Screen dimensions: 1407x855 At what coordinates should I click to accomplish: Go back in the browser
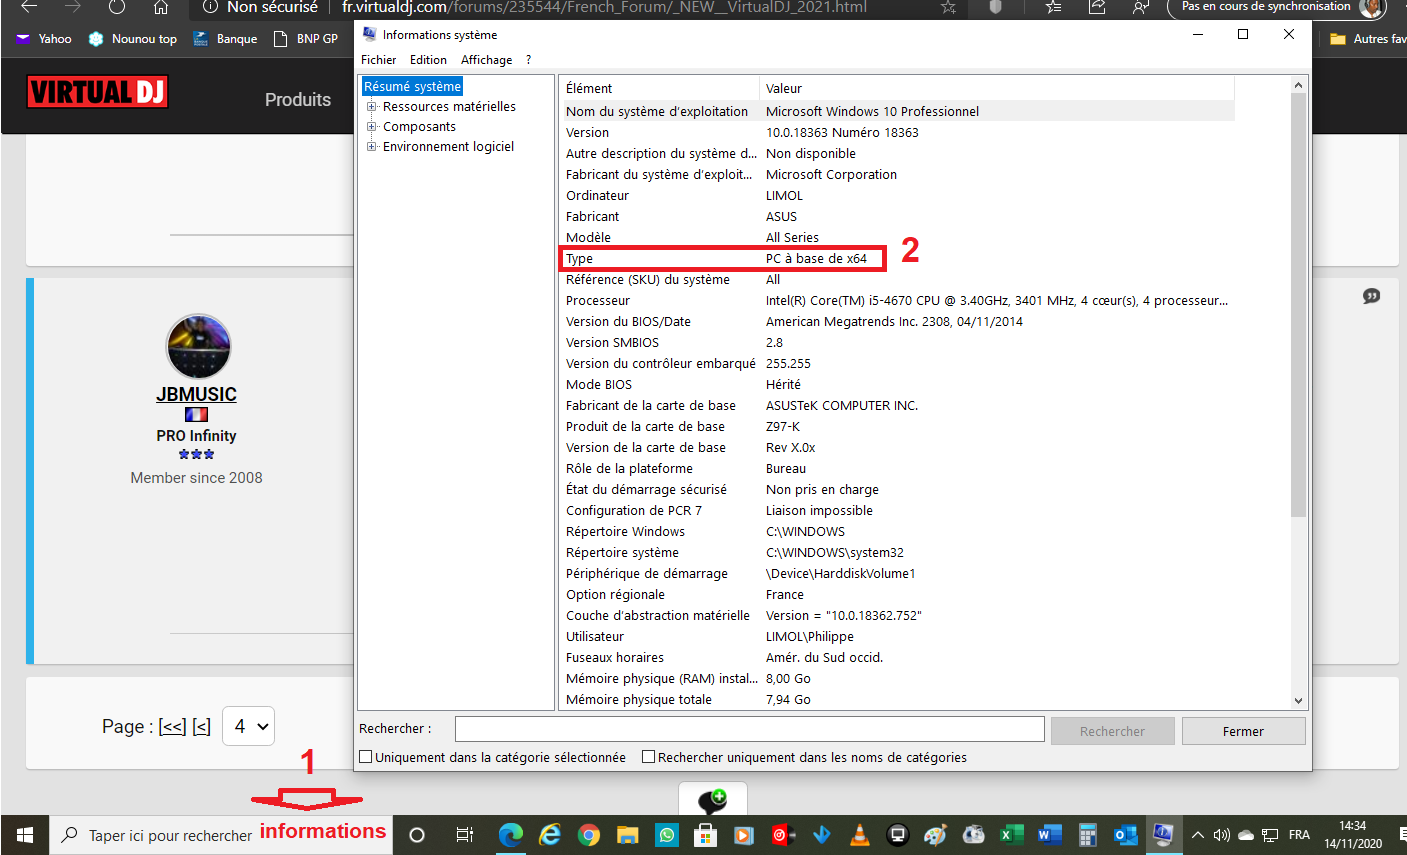pyautogui.click(x=29, y=7)
